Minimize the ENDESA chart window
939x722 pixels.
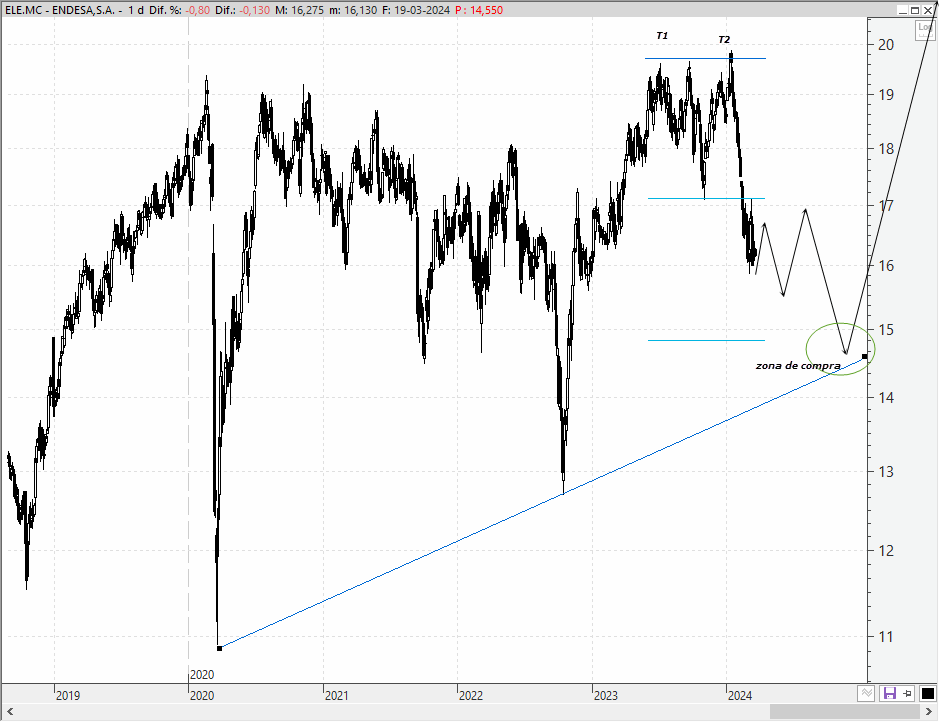[x=902, y=10]
